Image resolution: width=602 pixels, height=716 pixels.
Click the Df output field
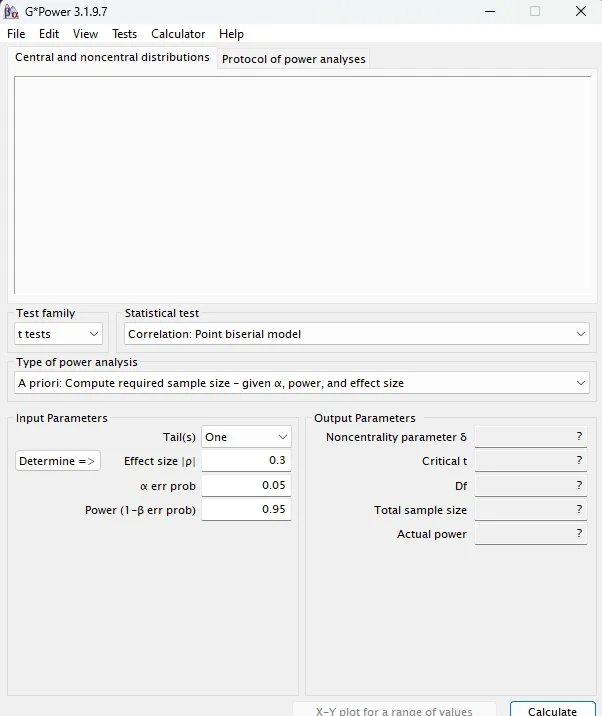pyautogui.click(x=531, y=485)
